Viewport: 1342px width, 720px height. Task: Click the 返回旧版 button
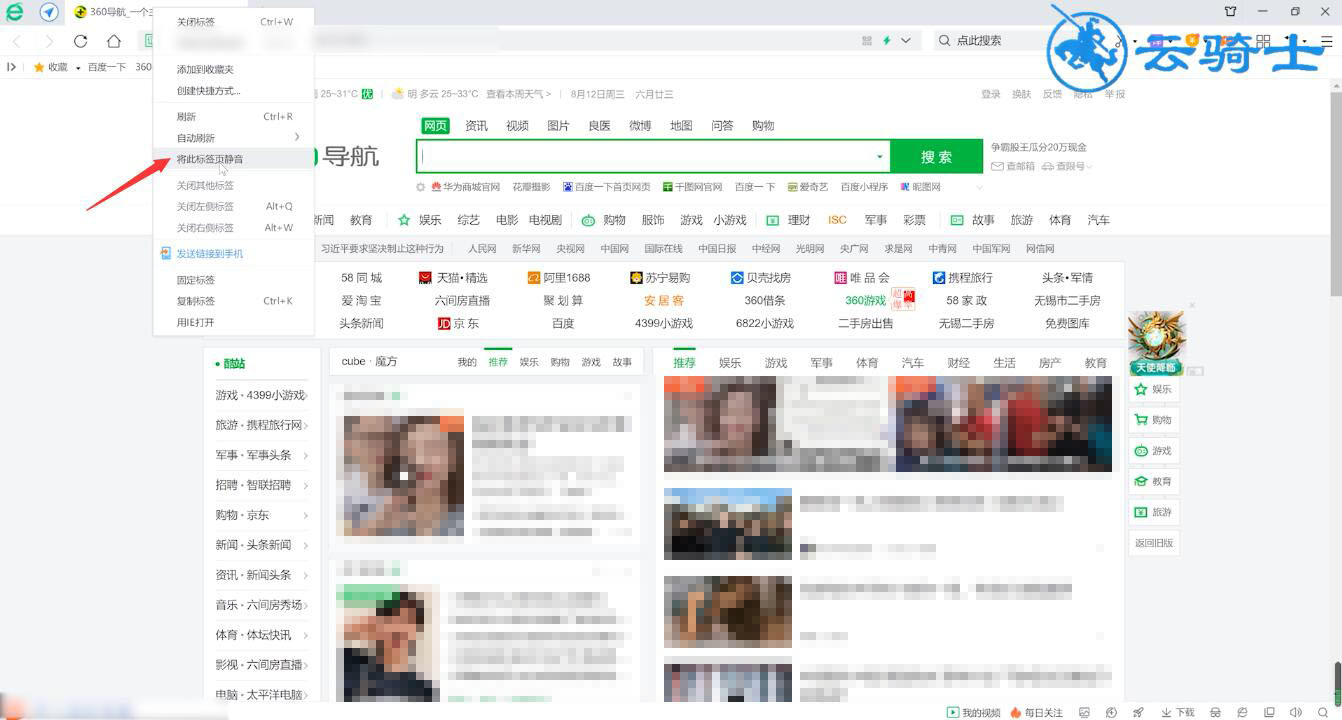click(x=1153, y=543)
